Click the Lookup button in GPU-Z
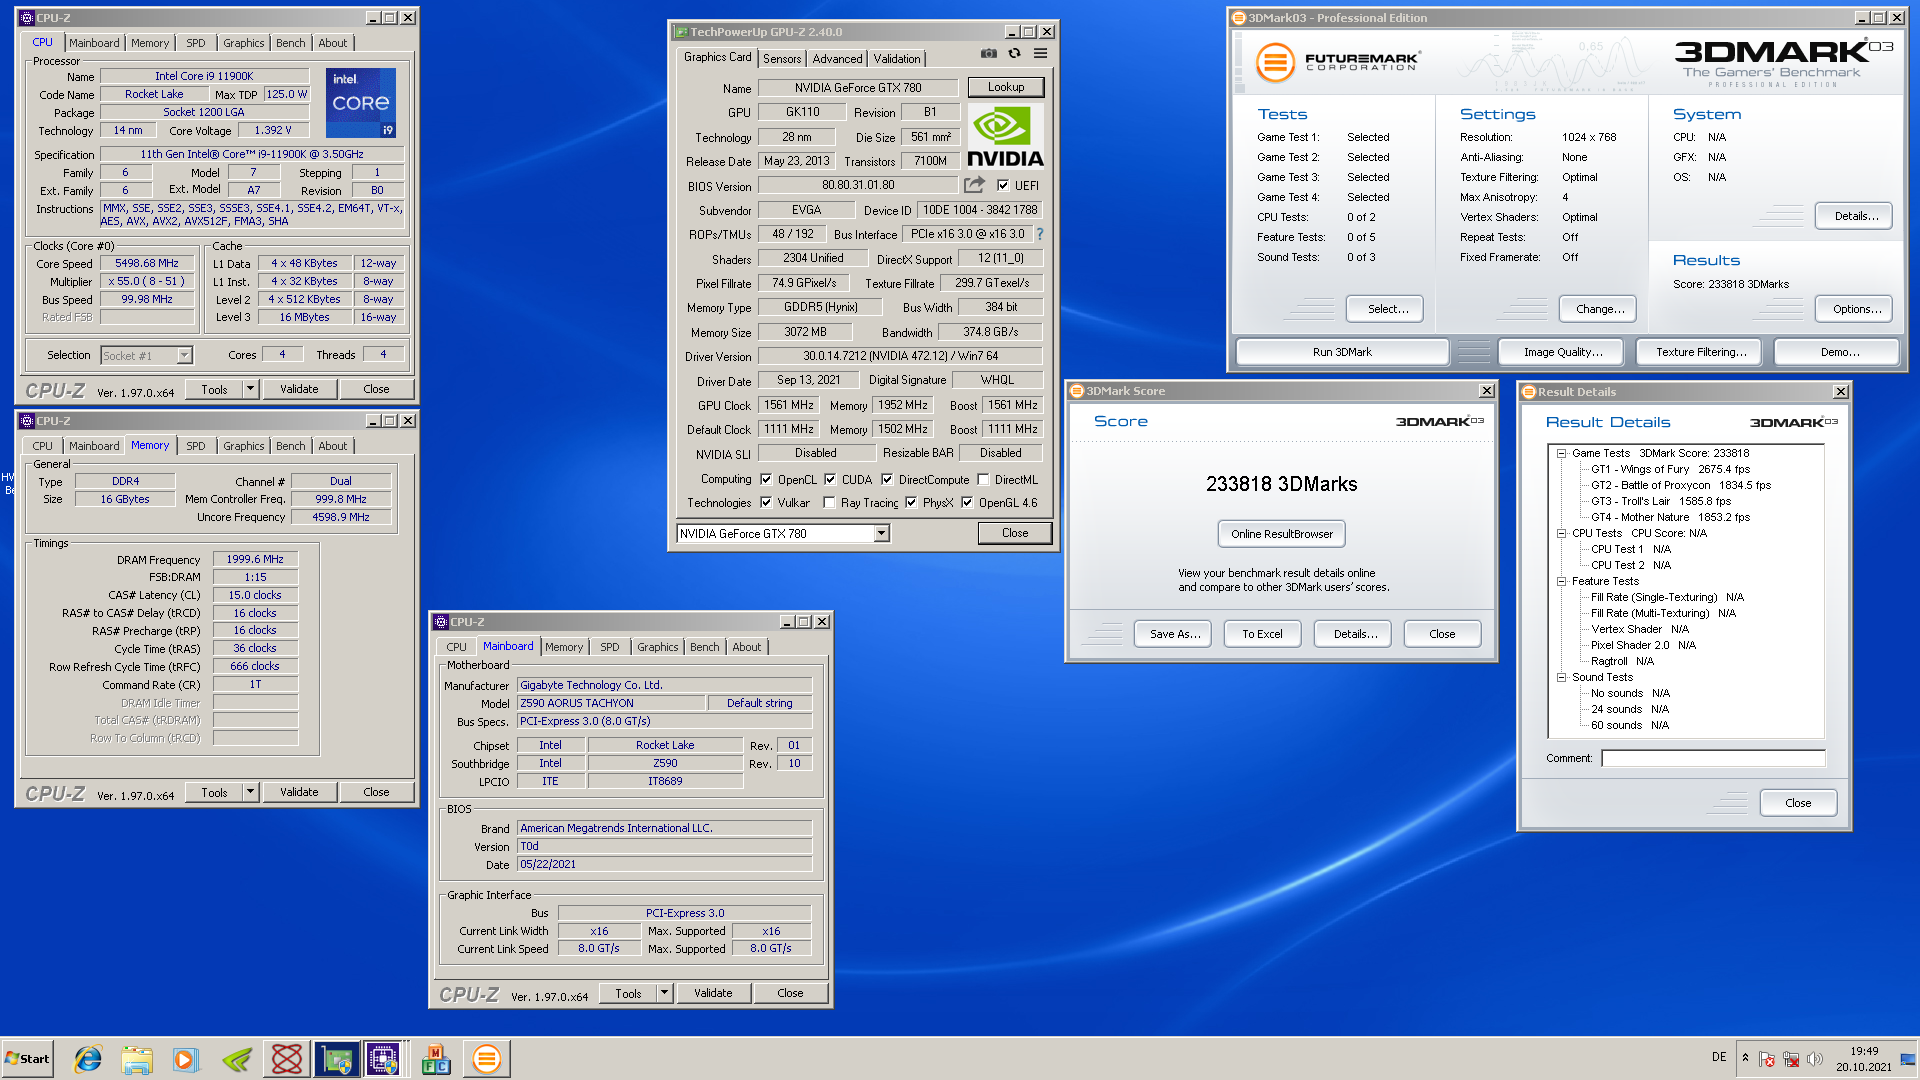Image resolution: width=1920 pixels, height=1080 pixels. pos(1006,87)
